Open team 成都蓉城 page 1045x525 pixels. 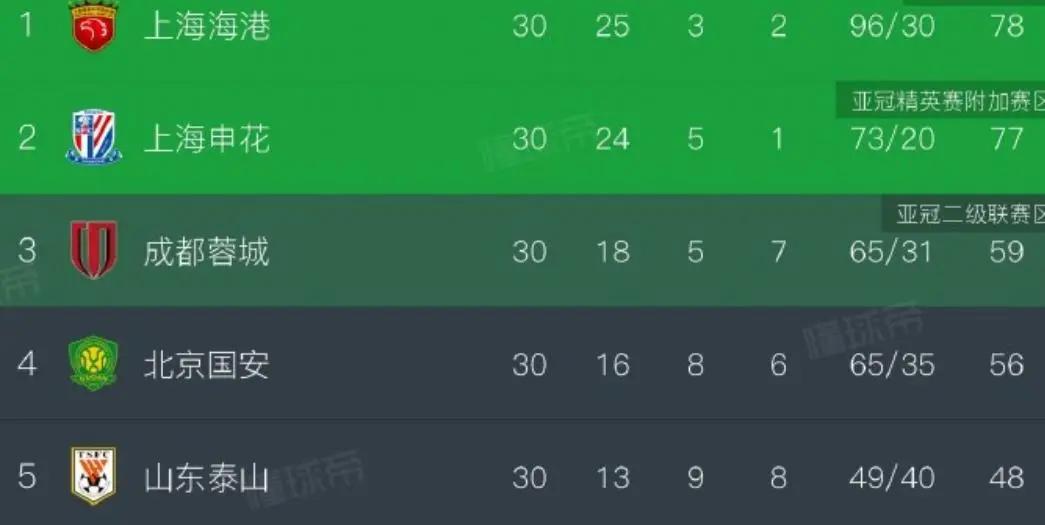[x=207, y=252]
